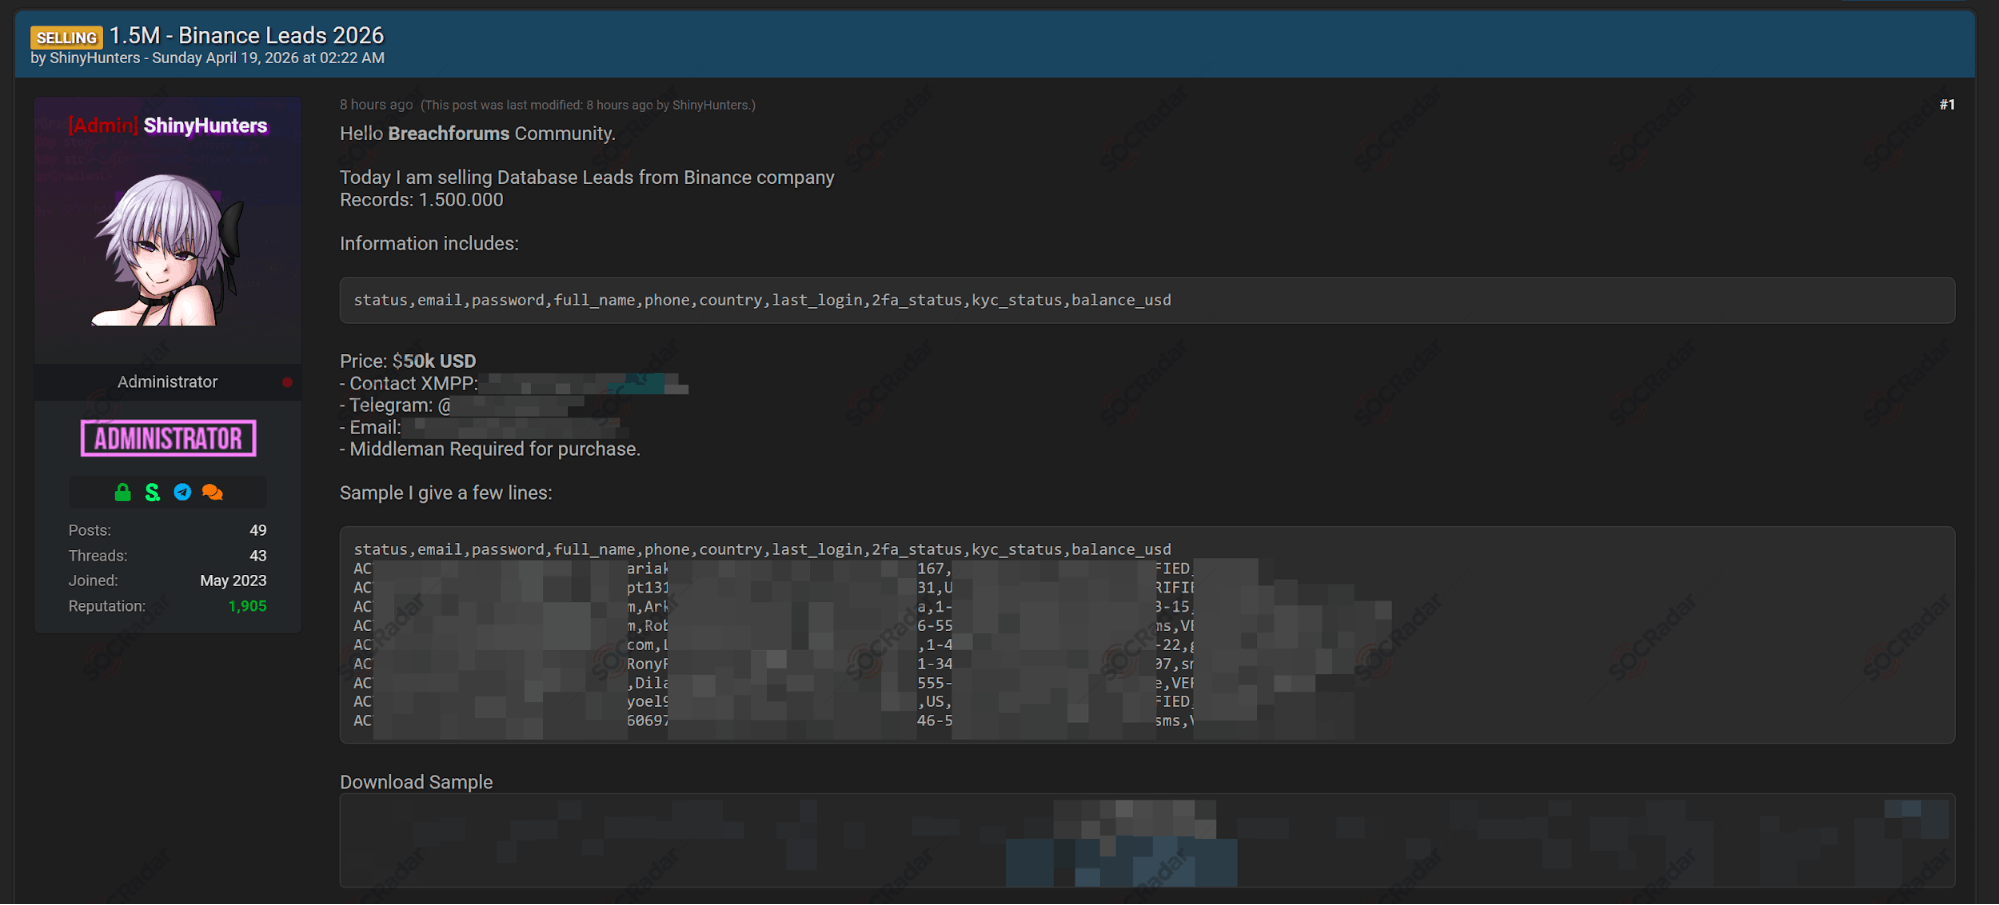This screenshot has height=905, width=1999.
Task: Open the #1 post permalink
Action: (1947, 104)
